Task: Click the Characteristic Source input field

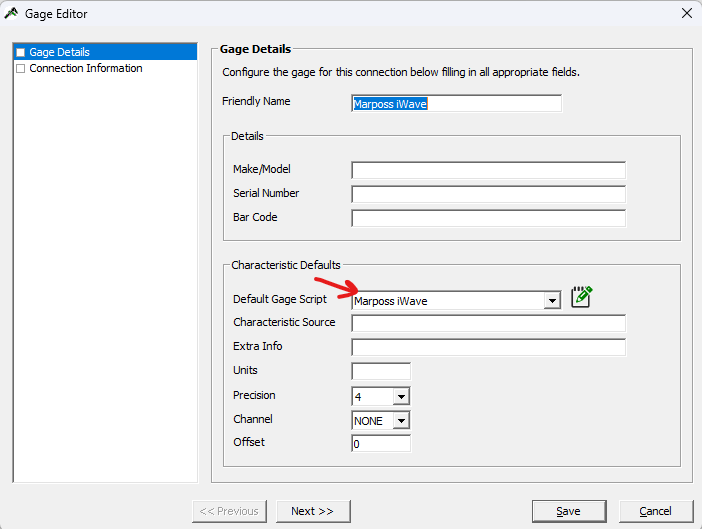Action: click(x=488, y=323)
